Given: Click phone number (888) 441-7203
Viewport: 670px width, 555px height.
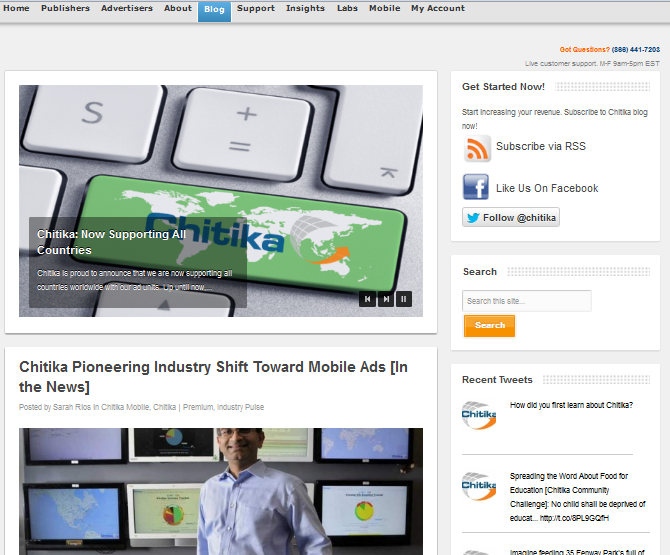Looking at the screenshot, I should coord(636,50).
